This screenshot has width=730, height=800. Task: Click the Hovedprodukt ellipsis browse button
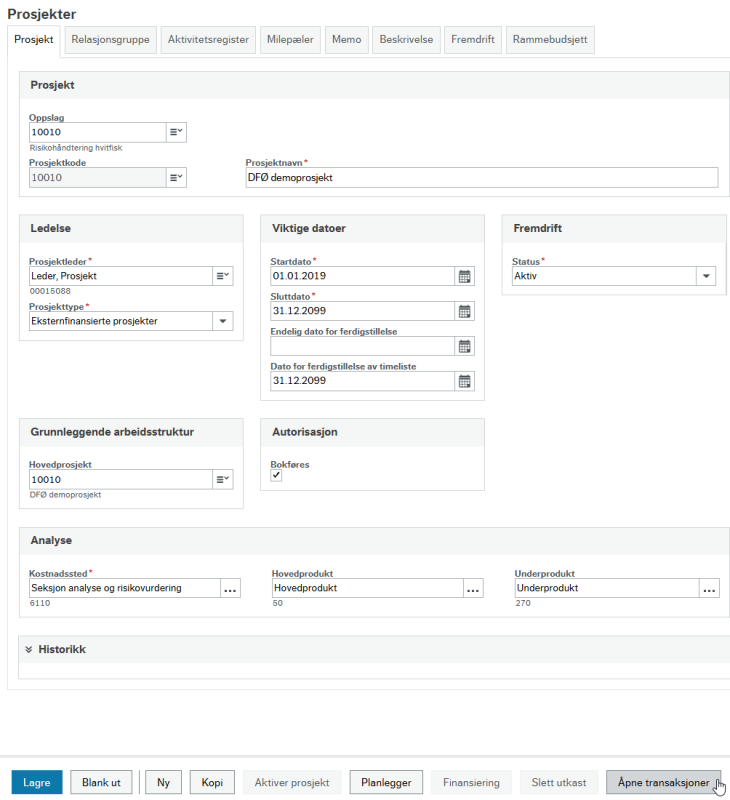point(473,588)
